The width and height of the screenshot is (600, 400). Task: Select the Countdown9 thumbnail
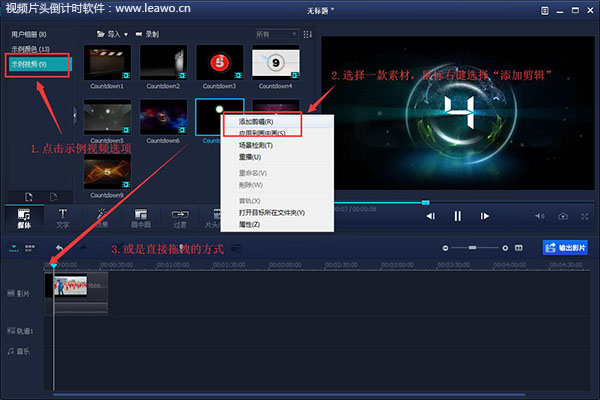pyautogui.click(x=107, y=172)
